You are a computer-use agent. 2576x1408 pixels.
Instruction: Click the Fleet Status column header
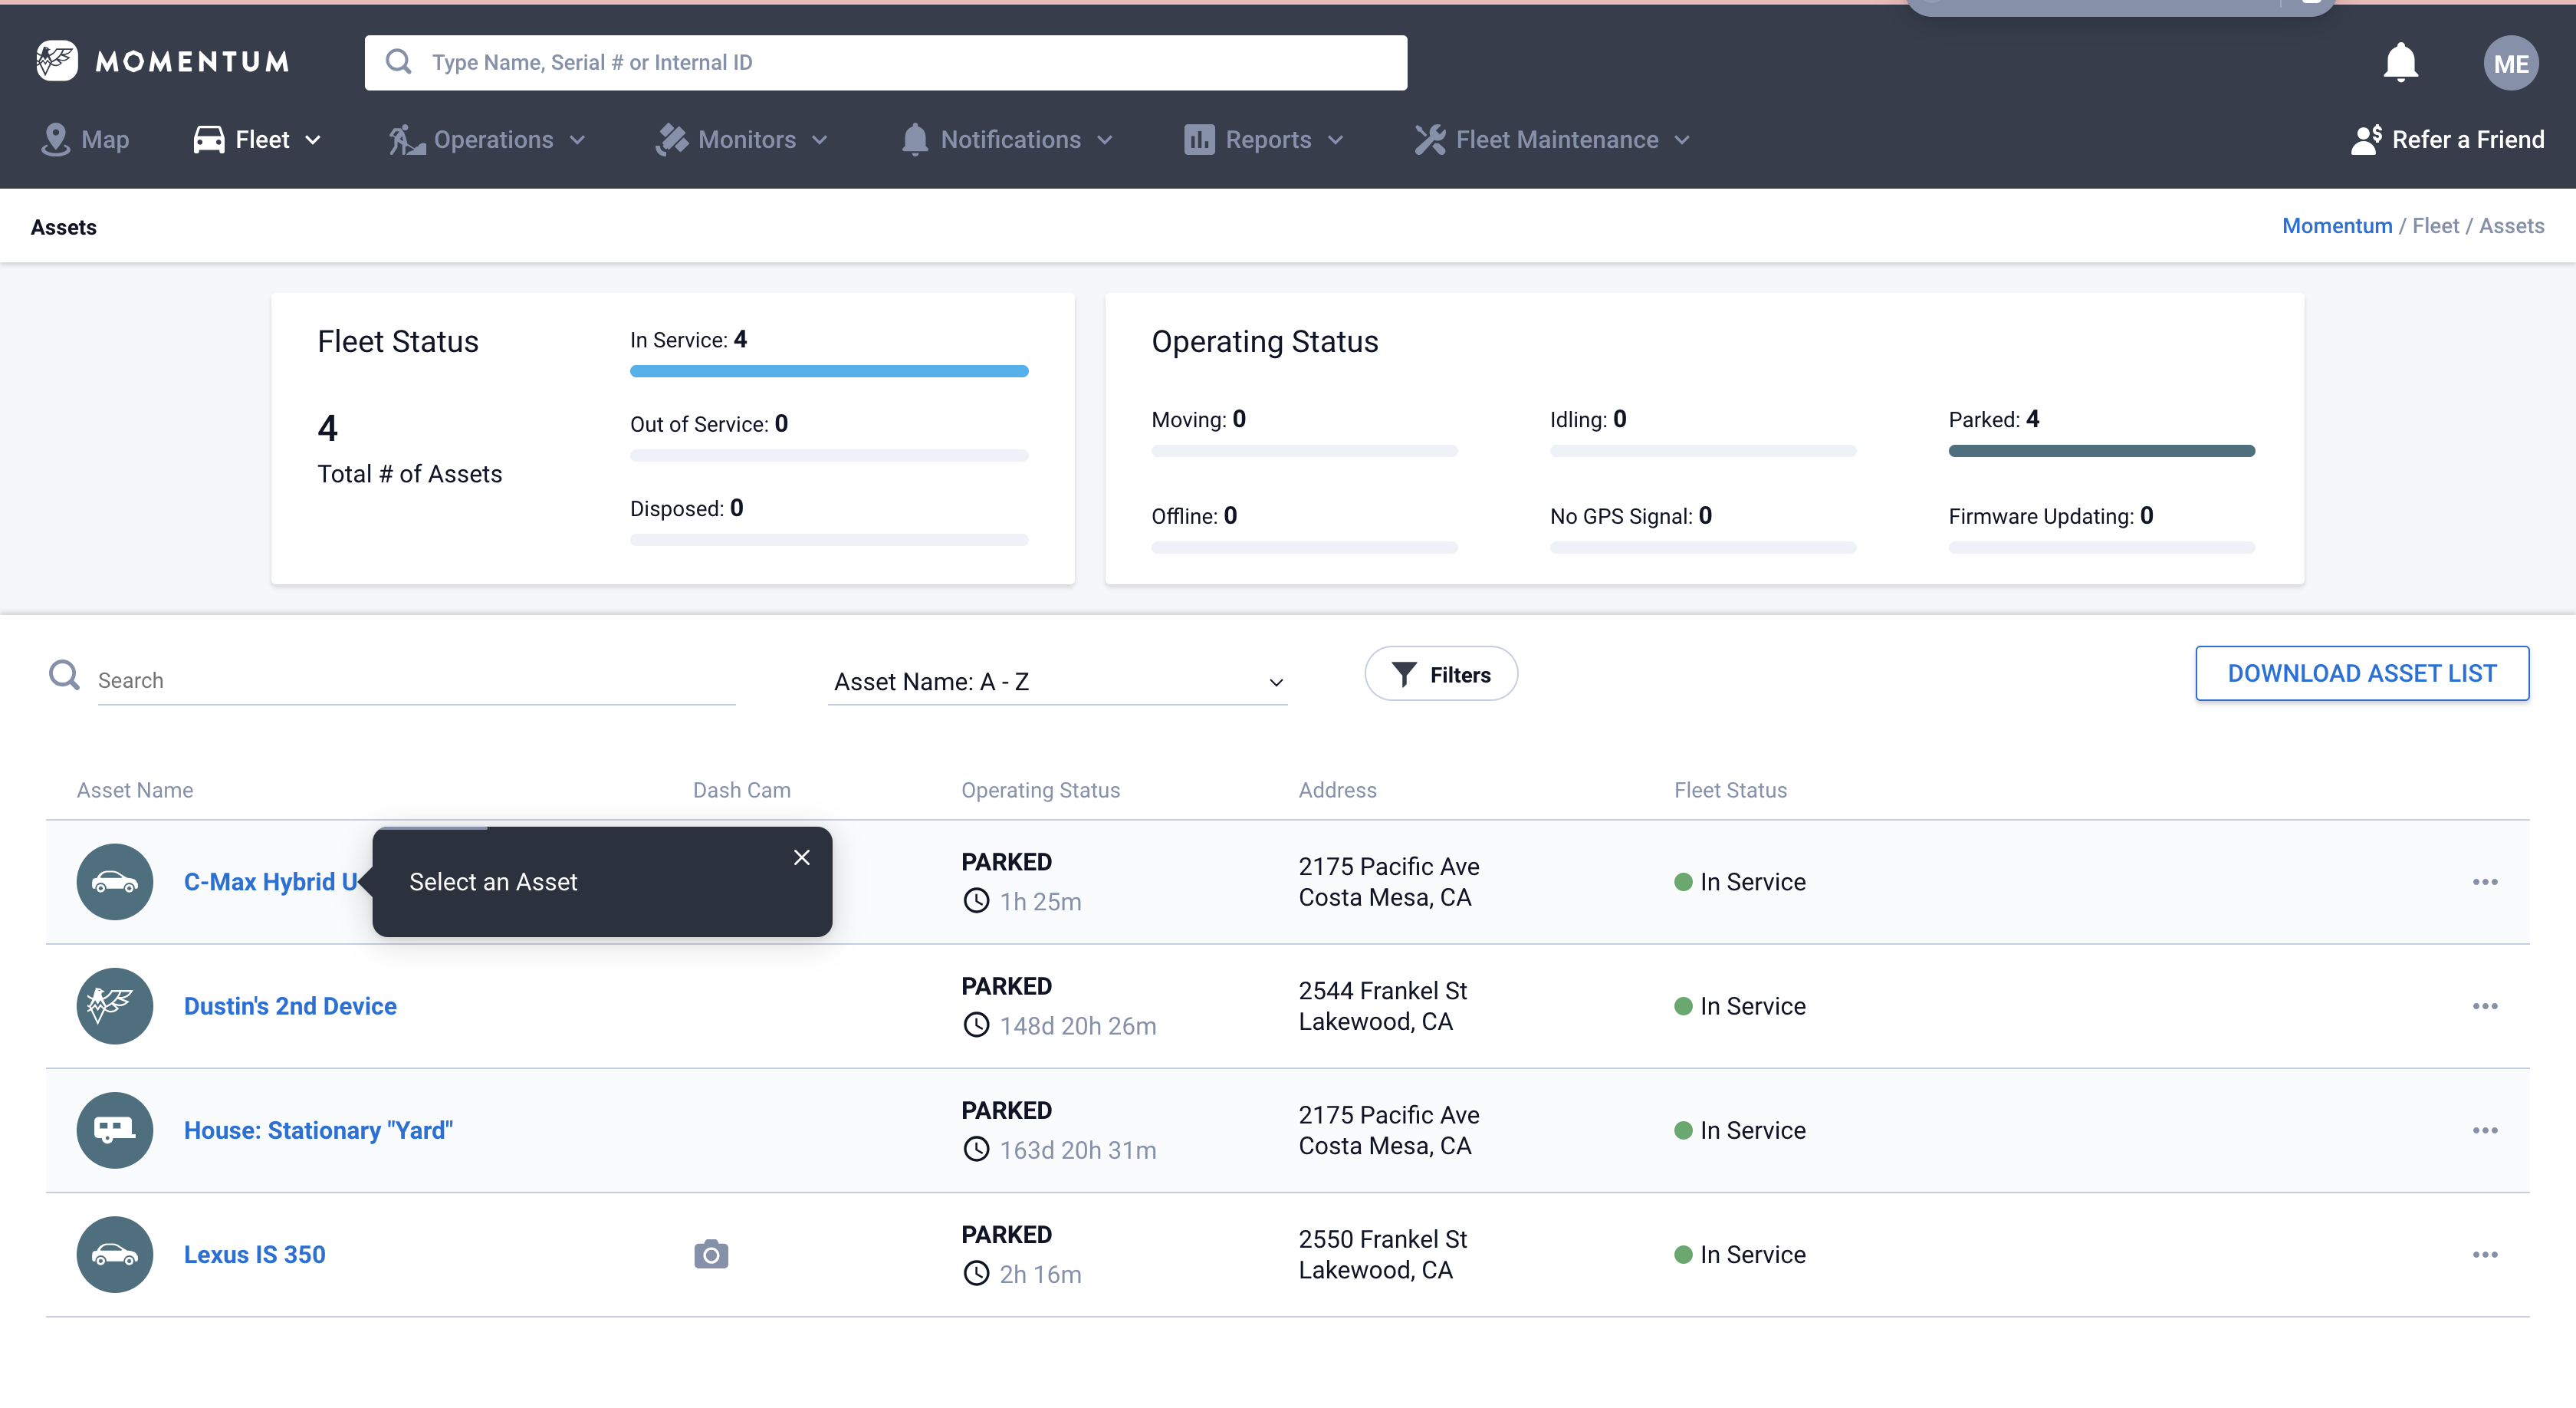pyautogui.click(x=1730, y=790)
